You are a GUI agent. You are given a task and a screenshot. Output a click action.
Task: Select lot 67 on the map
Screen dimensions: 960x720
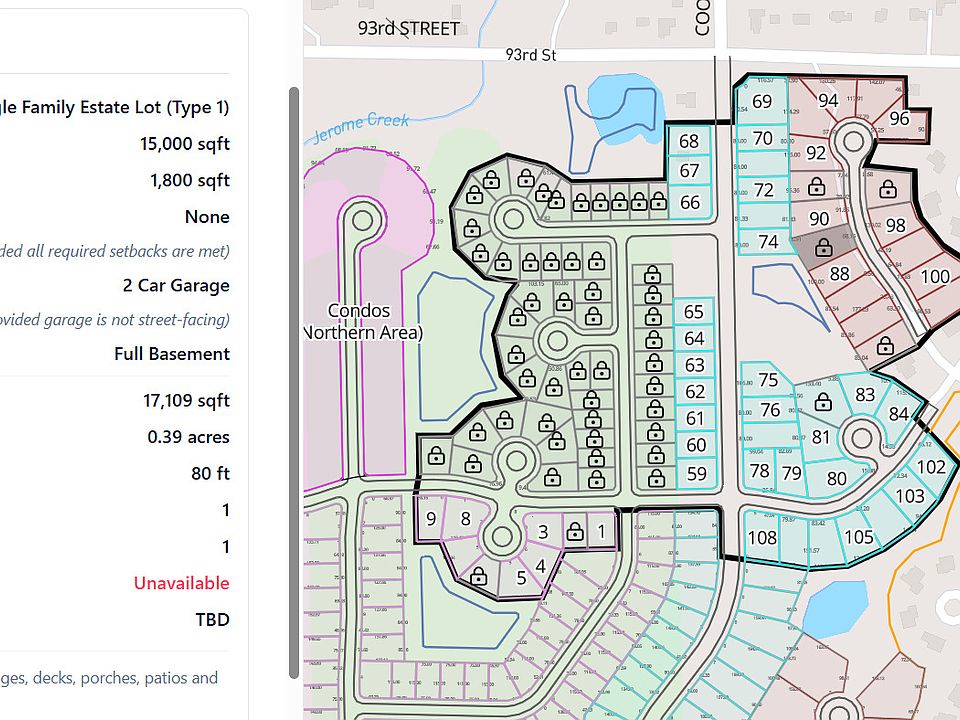click(x=689, y=170)
